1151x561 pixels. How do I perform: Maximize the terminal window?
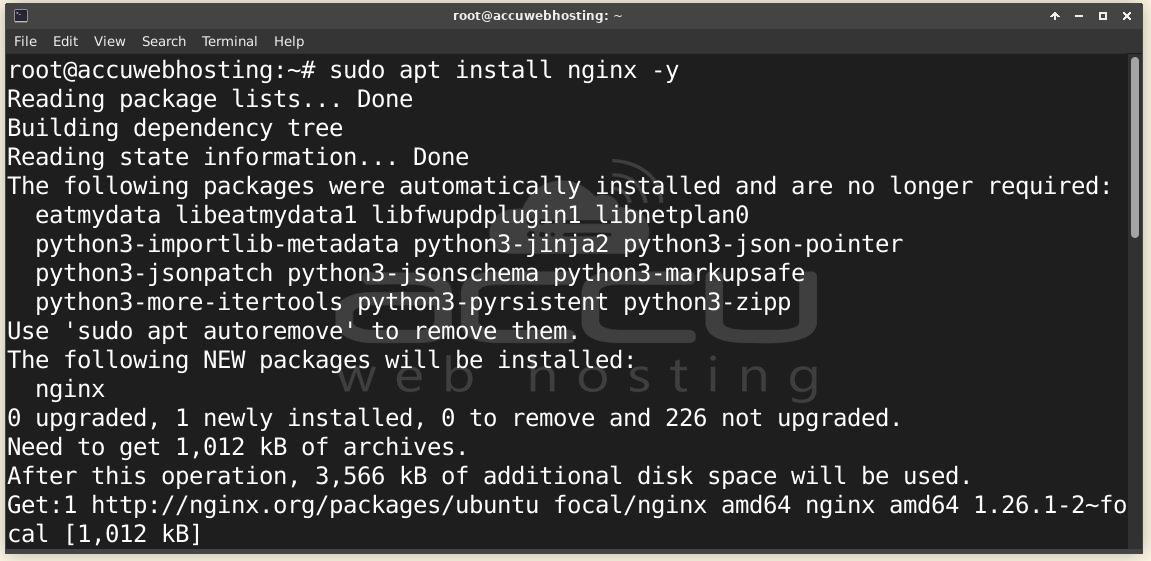click(x=1103, y=16)
